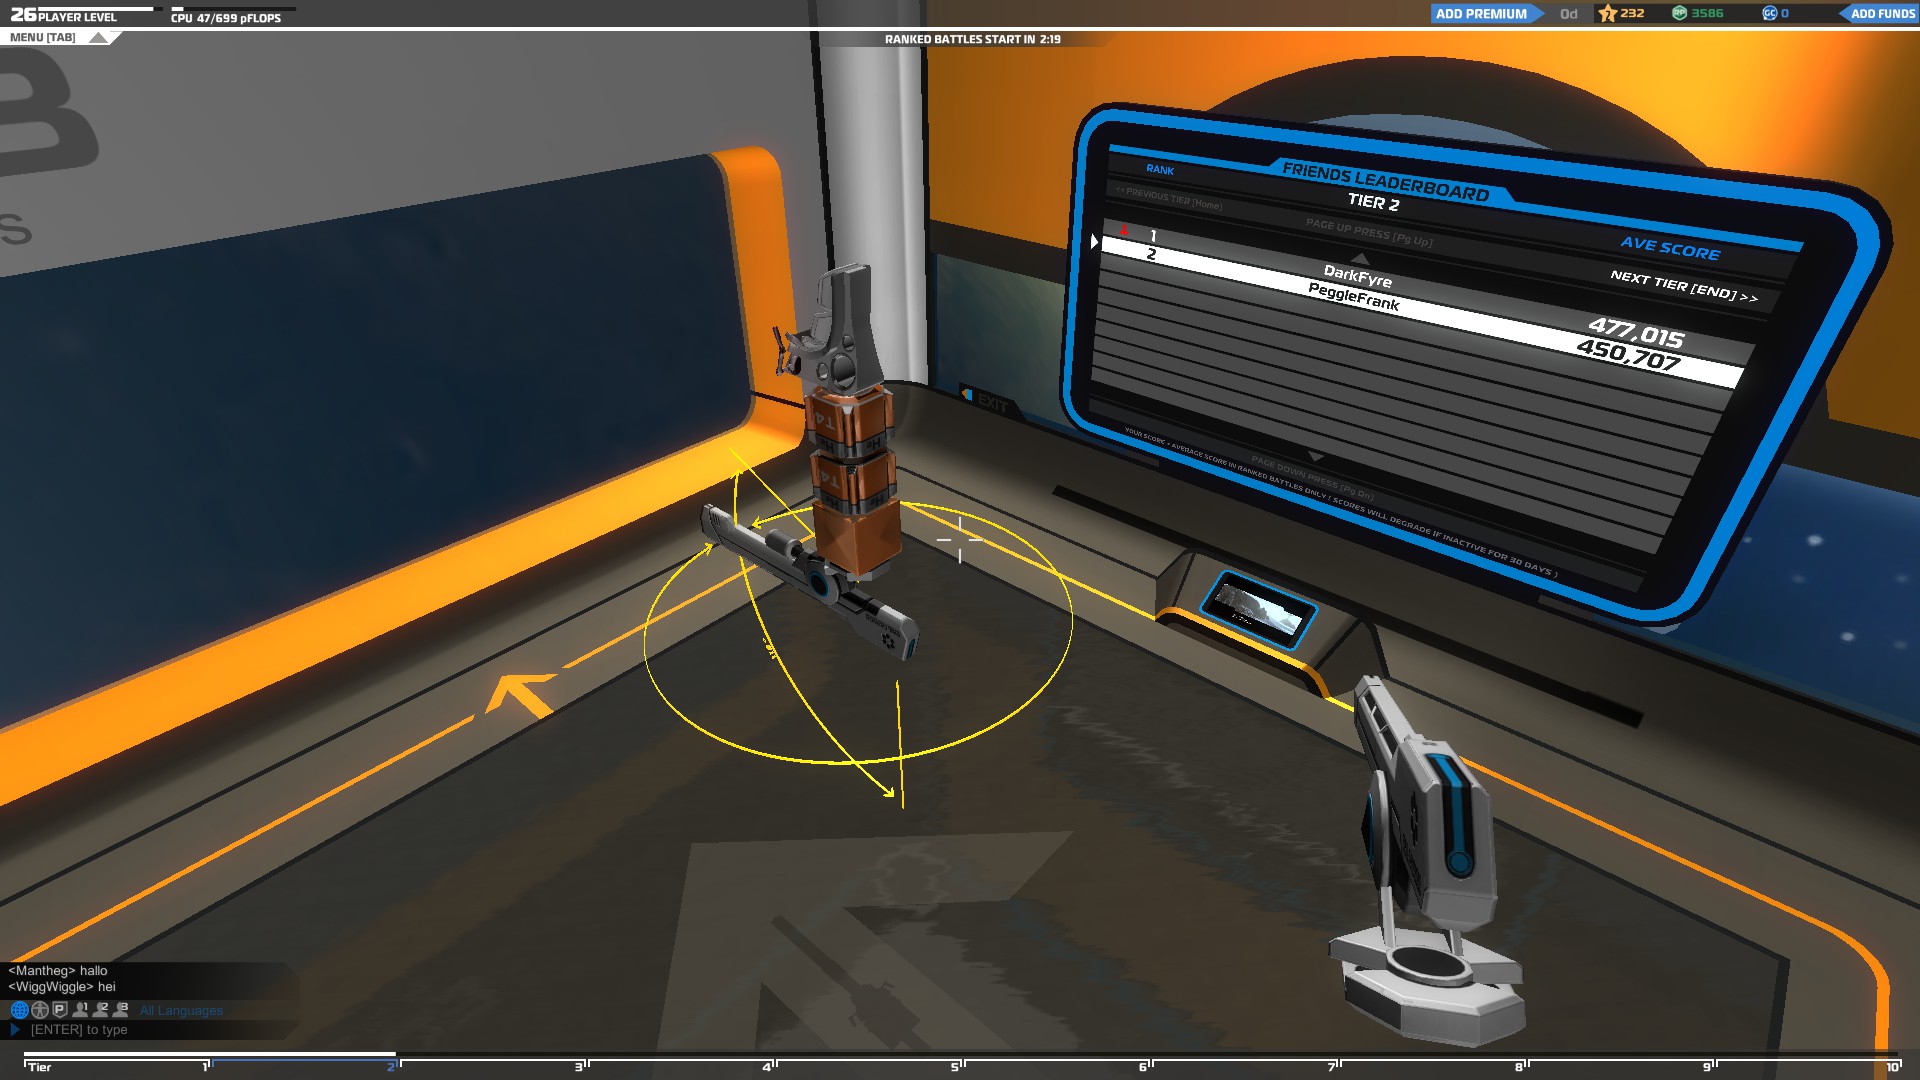1920x1080 pixels.
Task: Click the page-down triangle on leaderboard
Action: 1316,455
